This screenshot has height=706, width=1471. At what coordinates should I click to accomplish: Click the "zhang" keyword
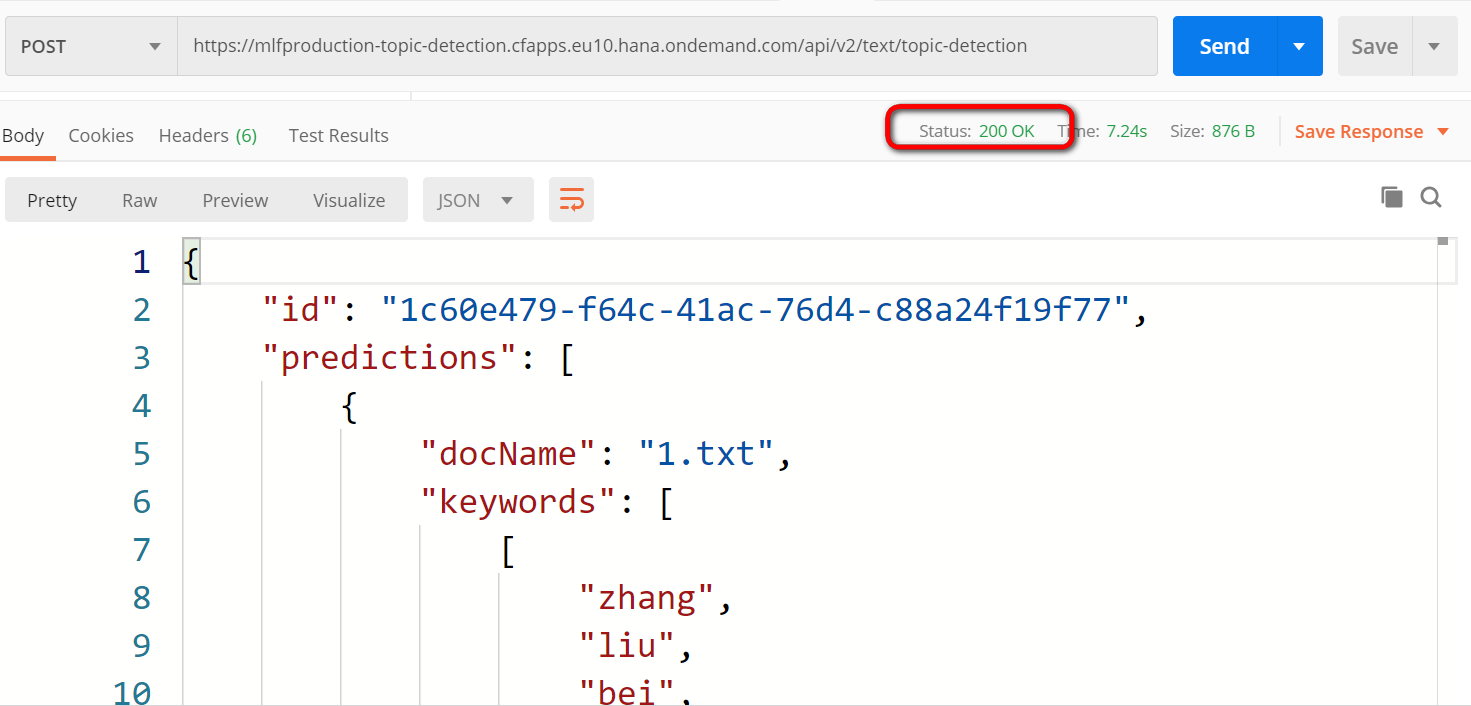click(647, 597)
